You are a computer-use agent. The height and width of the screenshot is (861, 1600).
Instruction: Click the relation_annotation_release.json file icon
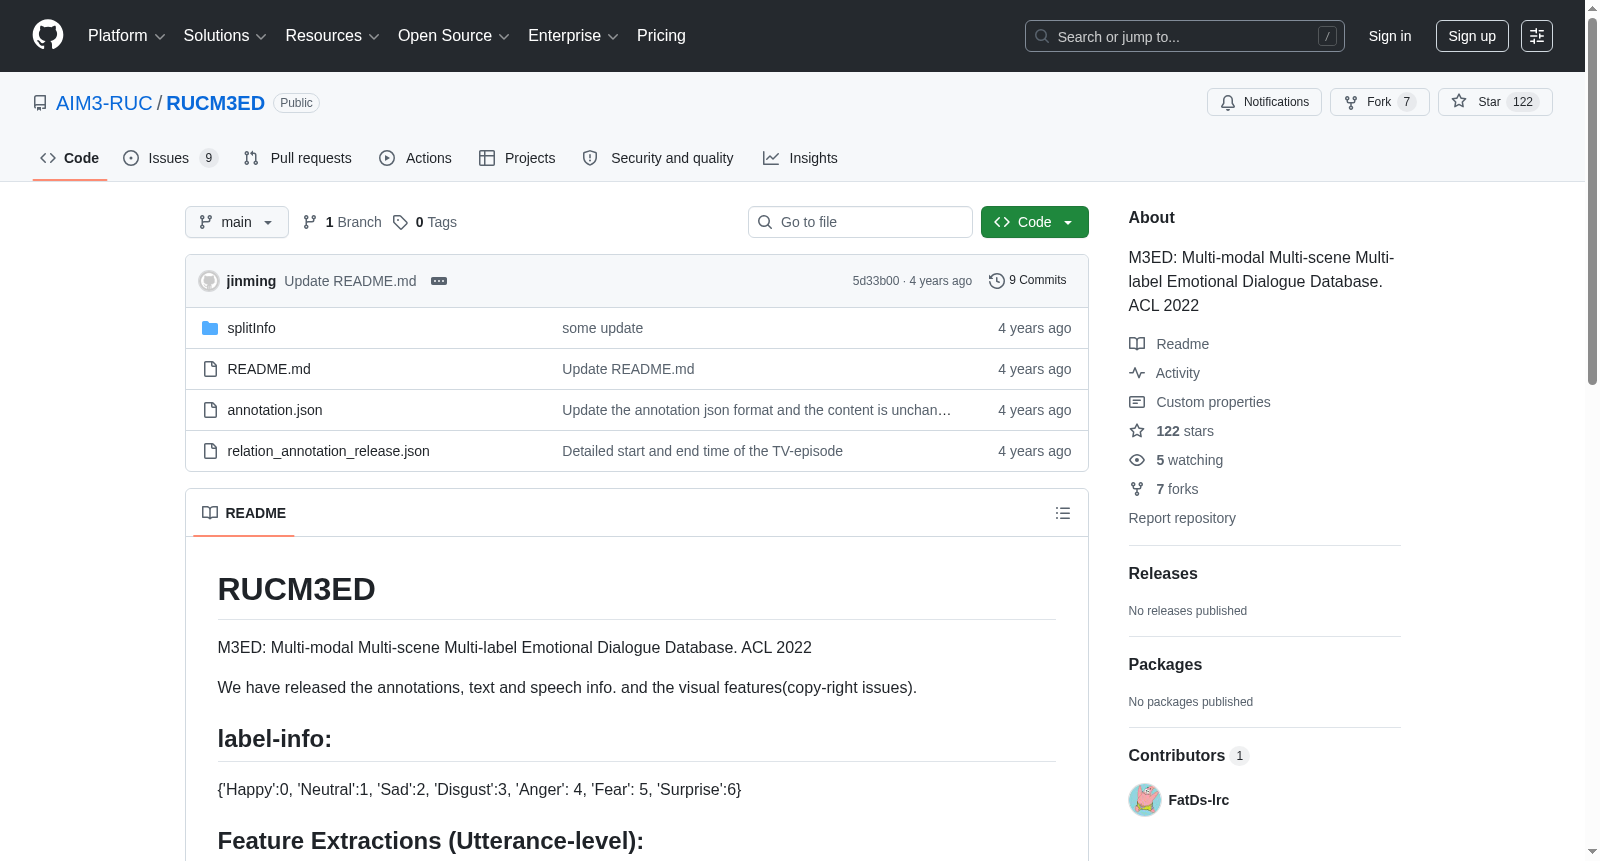coord(210,451)
